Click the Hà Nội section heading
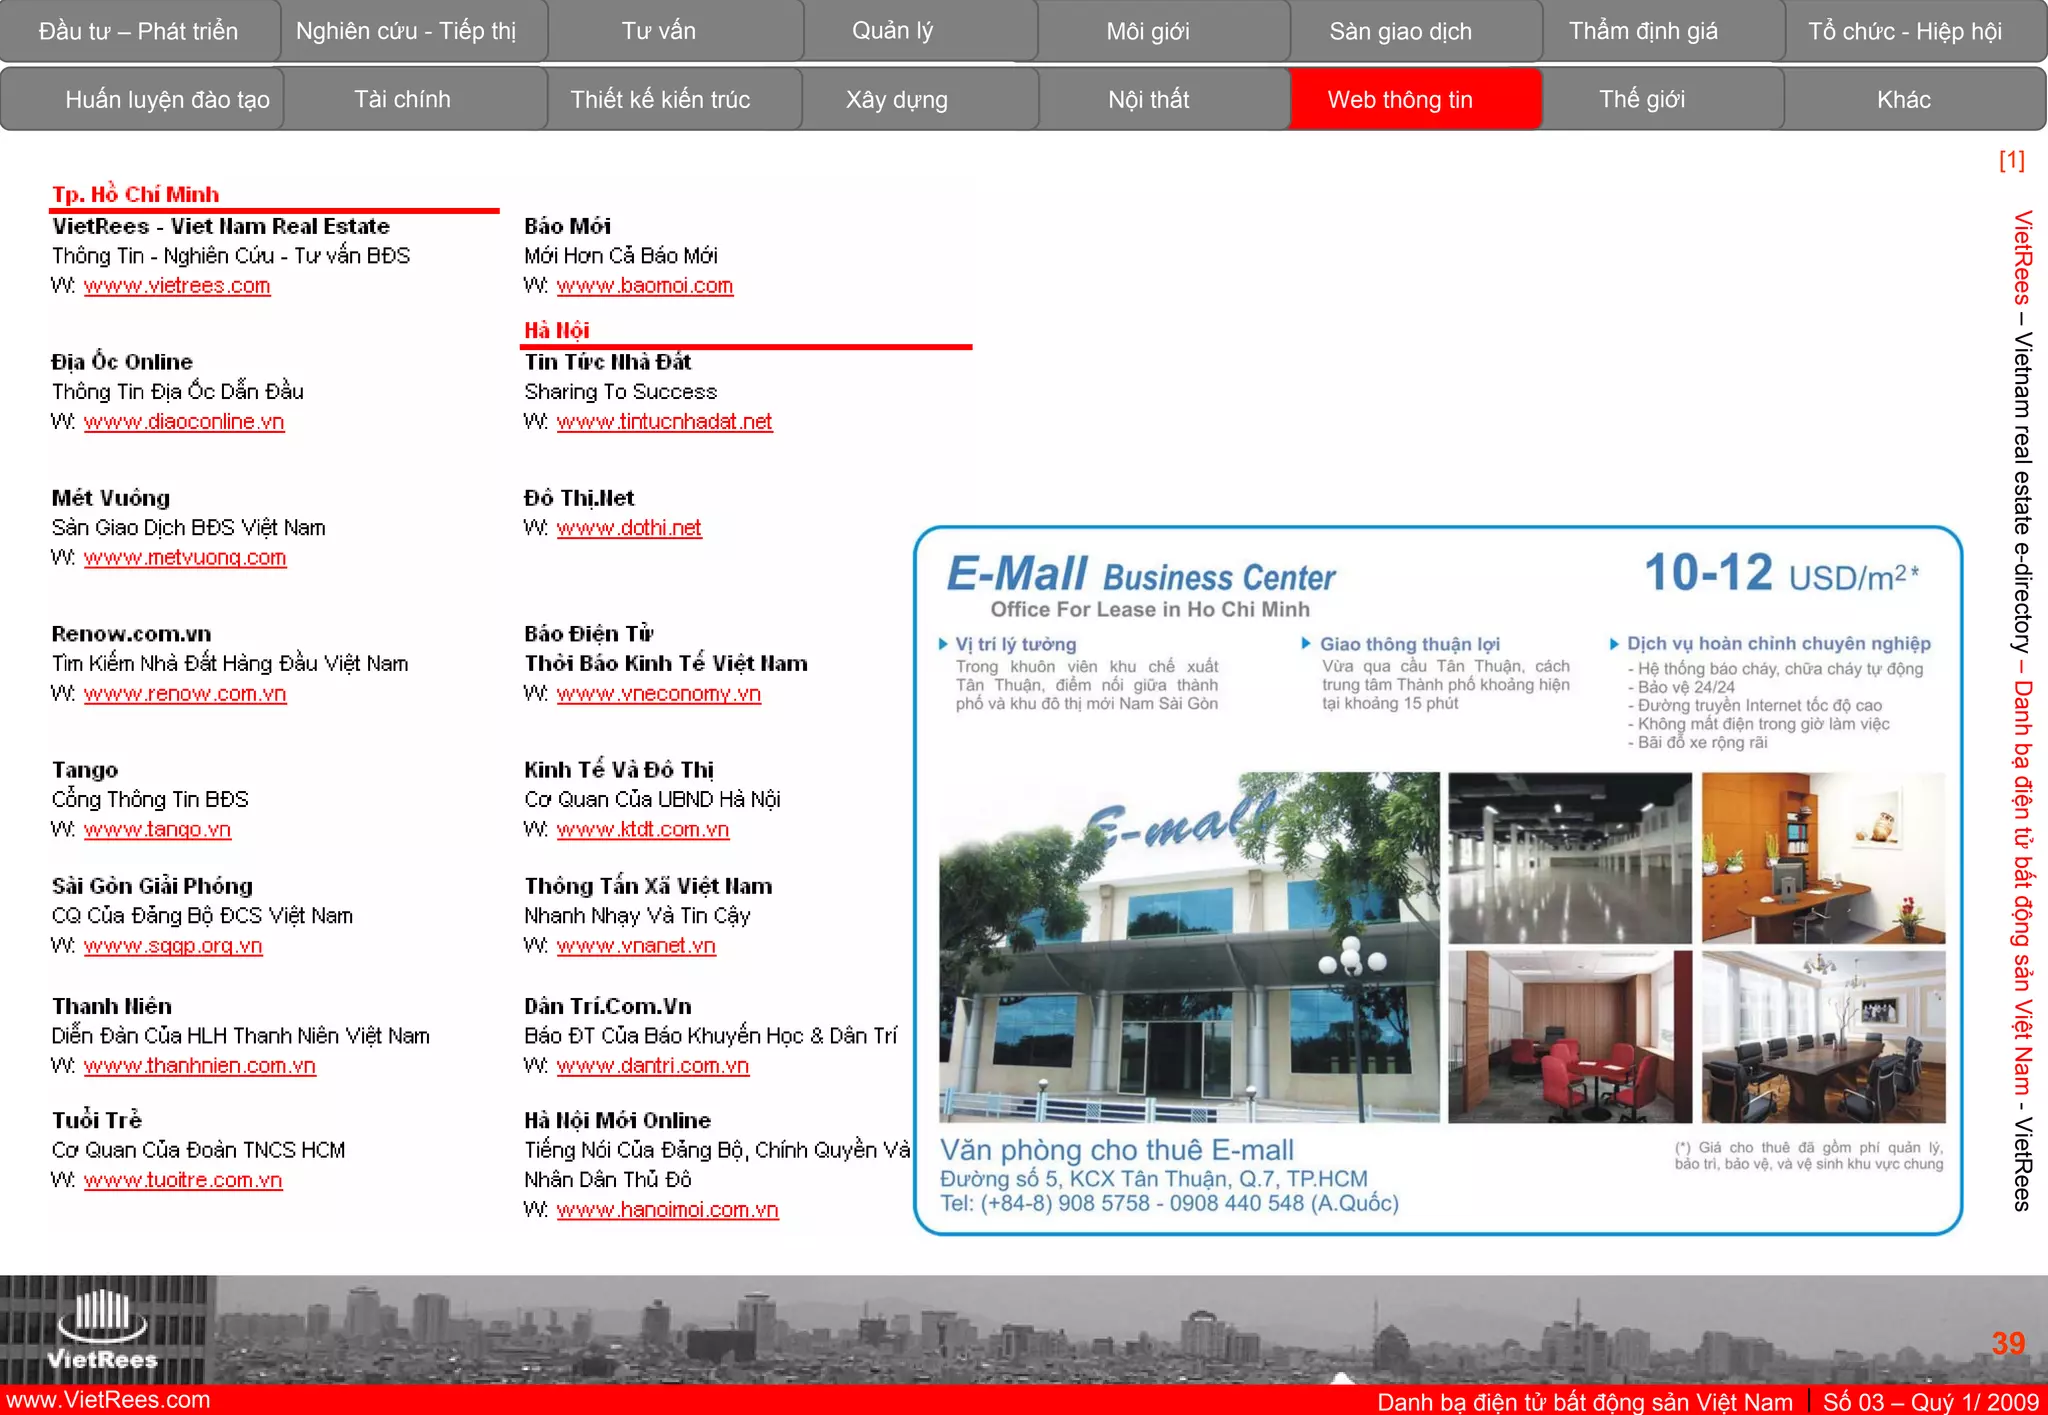Image resolution: width=2048 pixels, height=1415 pixels. [557, 330]
